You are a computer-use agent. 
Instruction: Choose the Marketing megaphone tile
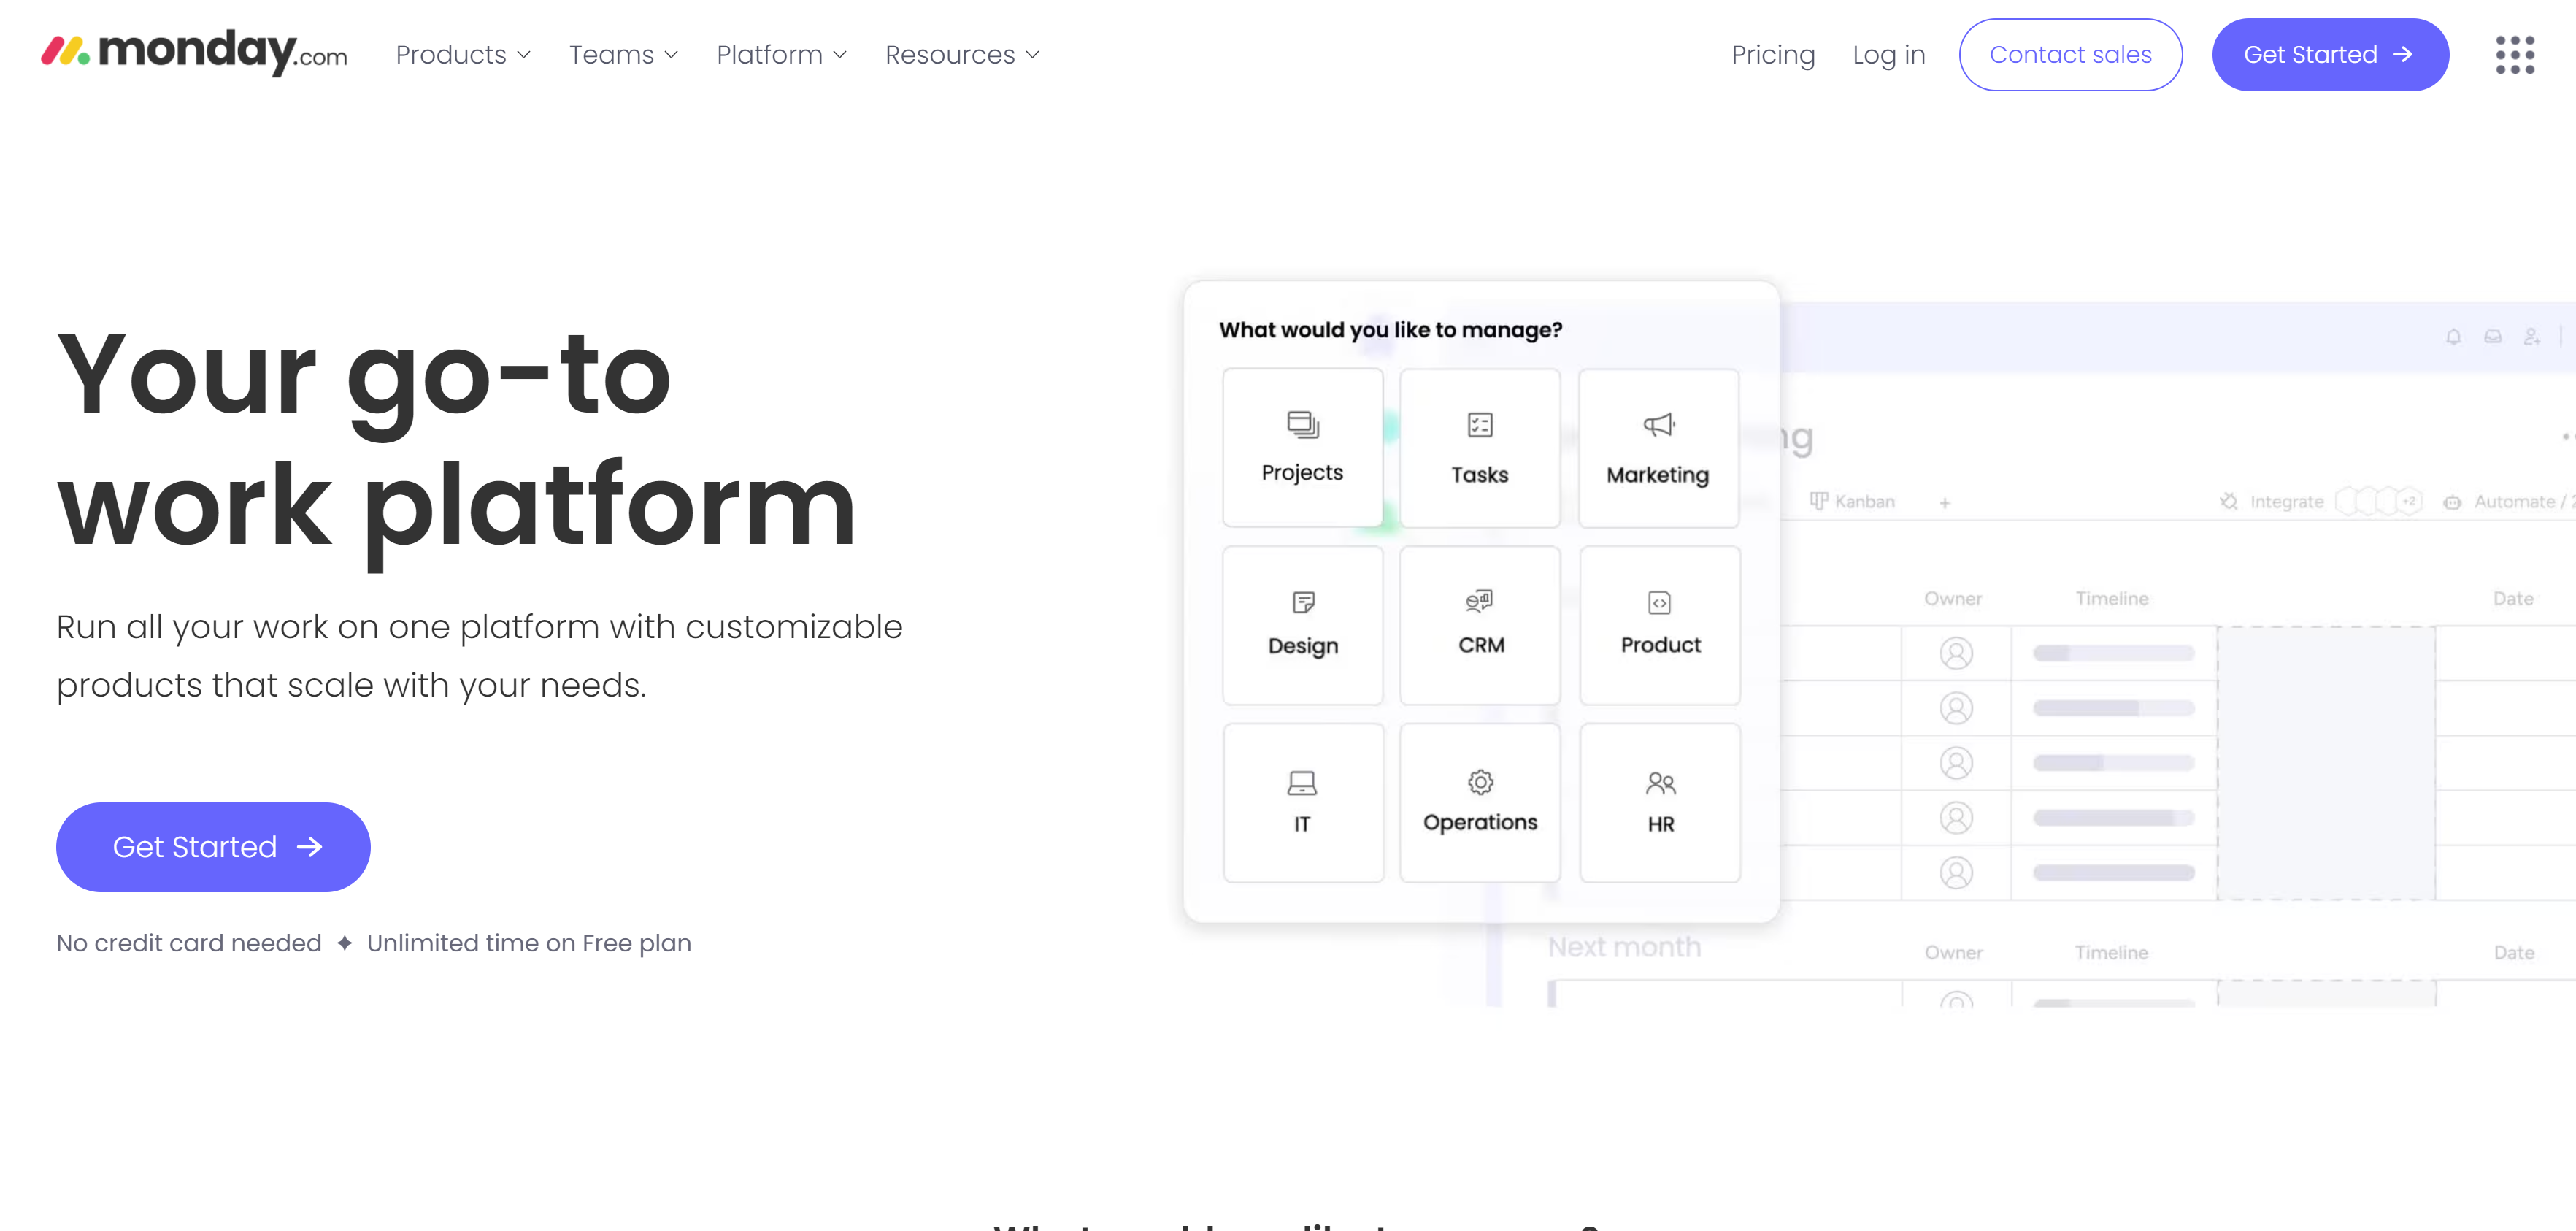point(1658,448)
